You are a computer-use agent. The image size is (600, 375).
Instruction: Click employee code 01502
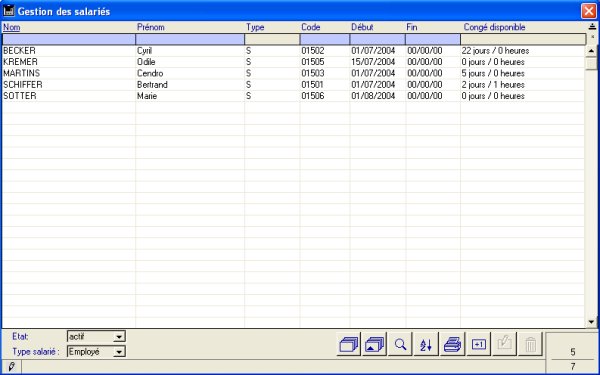pyautogui.click(x=313, y=51)
